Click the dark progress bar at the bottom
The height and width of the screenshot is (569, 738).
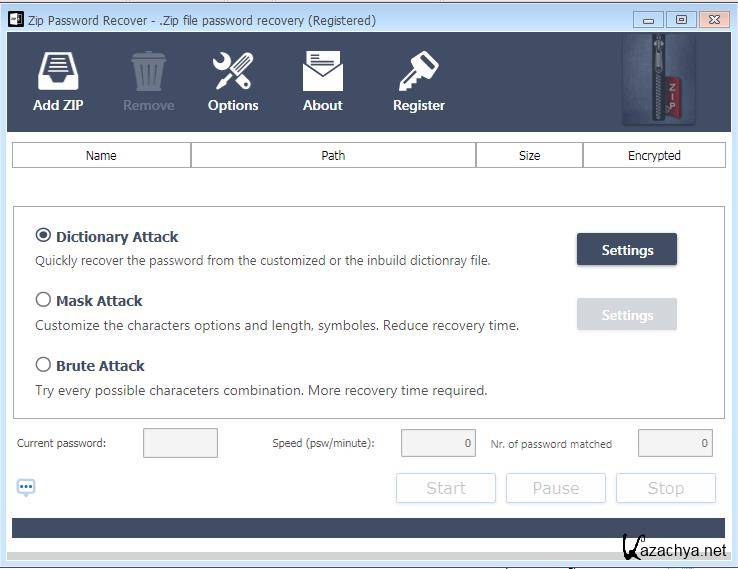(x=368, y=528)
